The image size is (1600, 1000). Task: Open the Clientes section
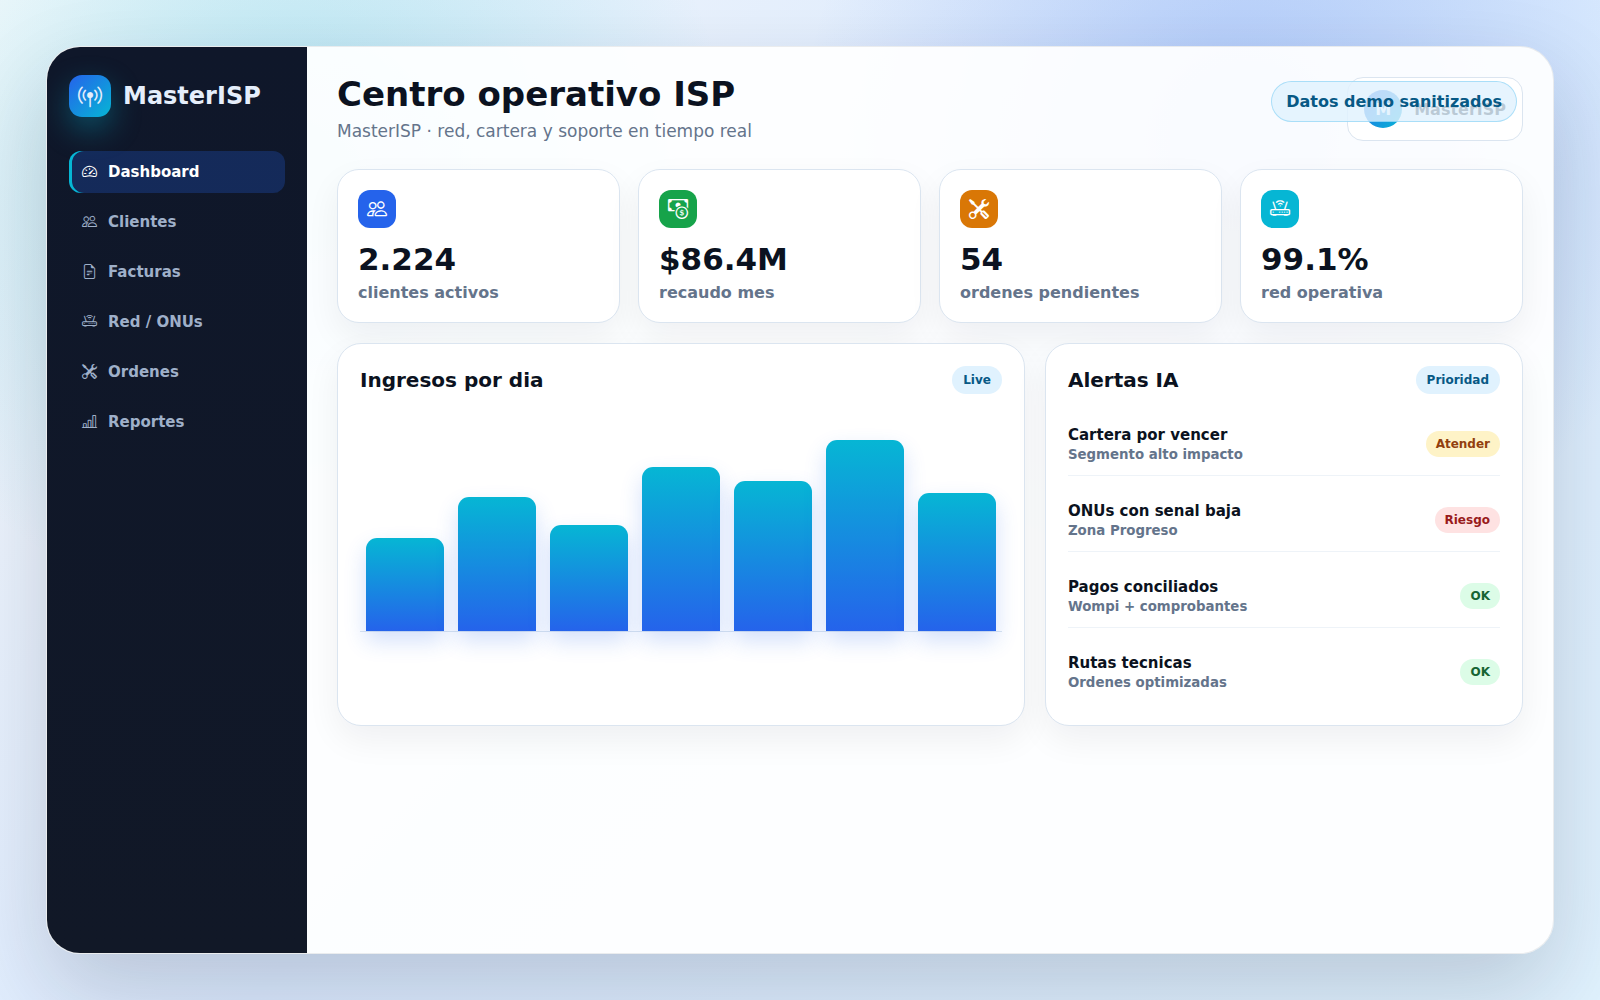point(177,222)
